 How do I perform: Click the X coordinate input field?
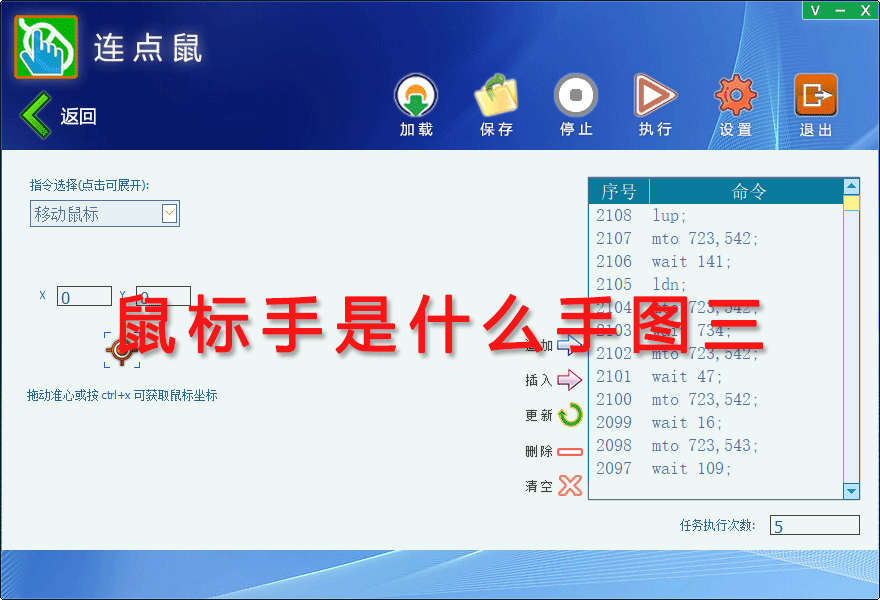click(x=84, y=296)
